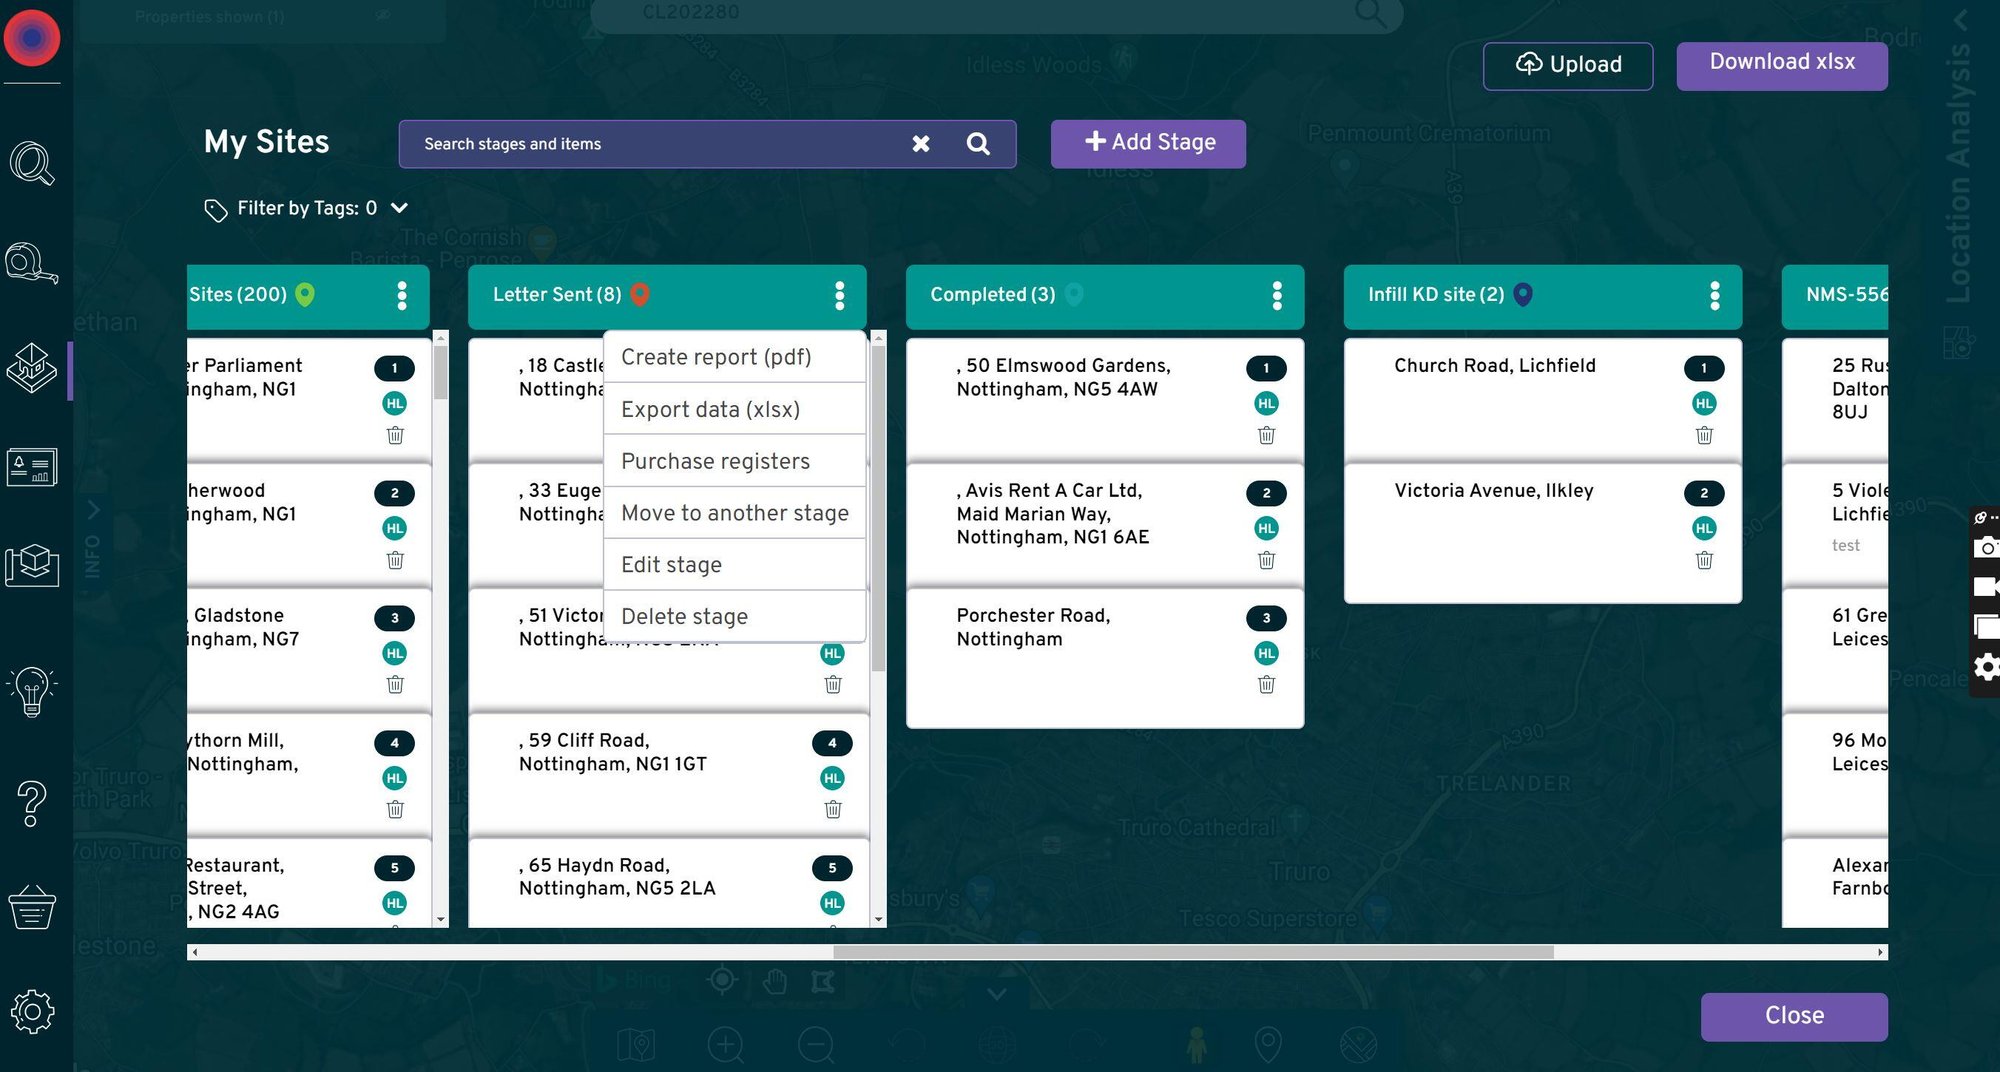Click the magnifier search icon in sidebar
Screen dimensions: 2000x1072
click(x=32, y=164)
